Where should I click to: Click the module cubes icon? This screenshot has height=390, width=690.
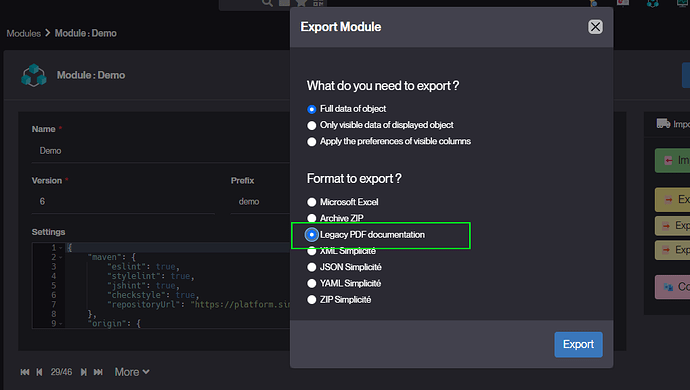click(x=33, y=75)
